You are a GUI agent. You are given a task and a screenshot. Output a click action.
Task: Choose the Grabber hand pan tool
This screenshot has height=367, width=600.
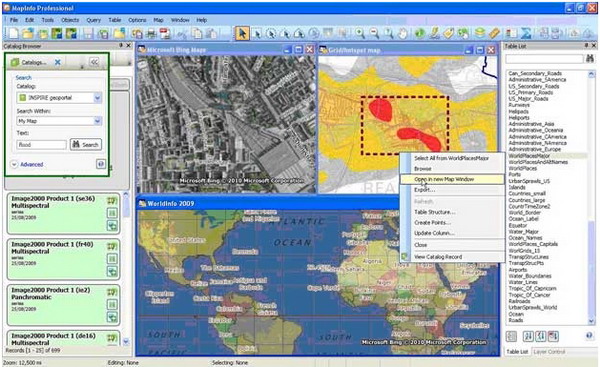(403, 34)
